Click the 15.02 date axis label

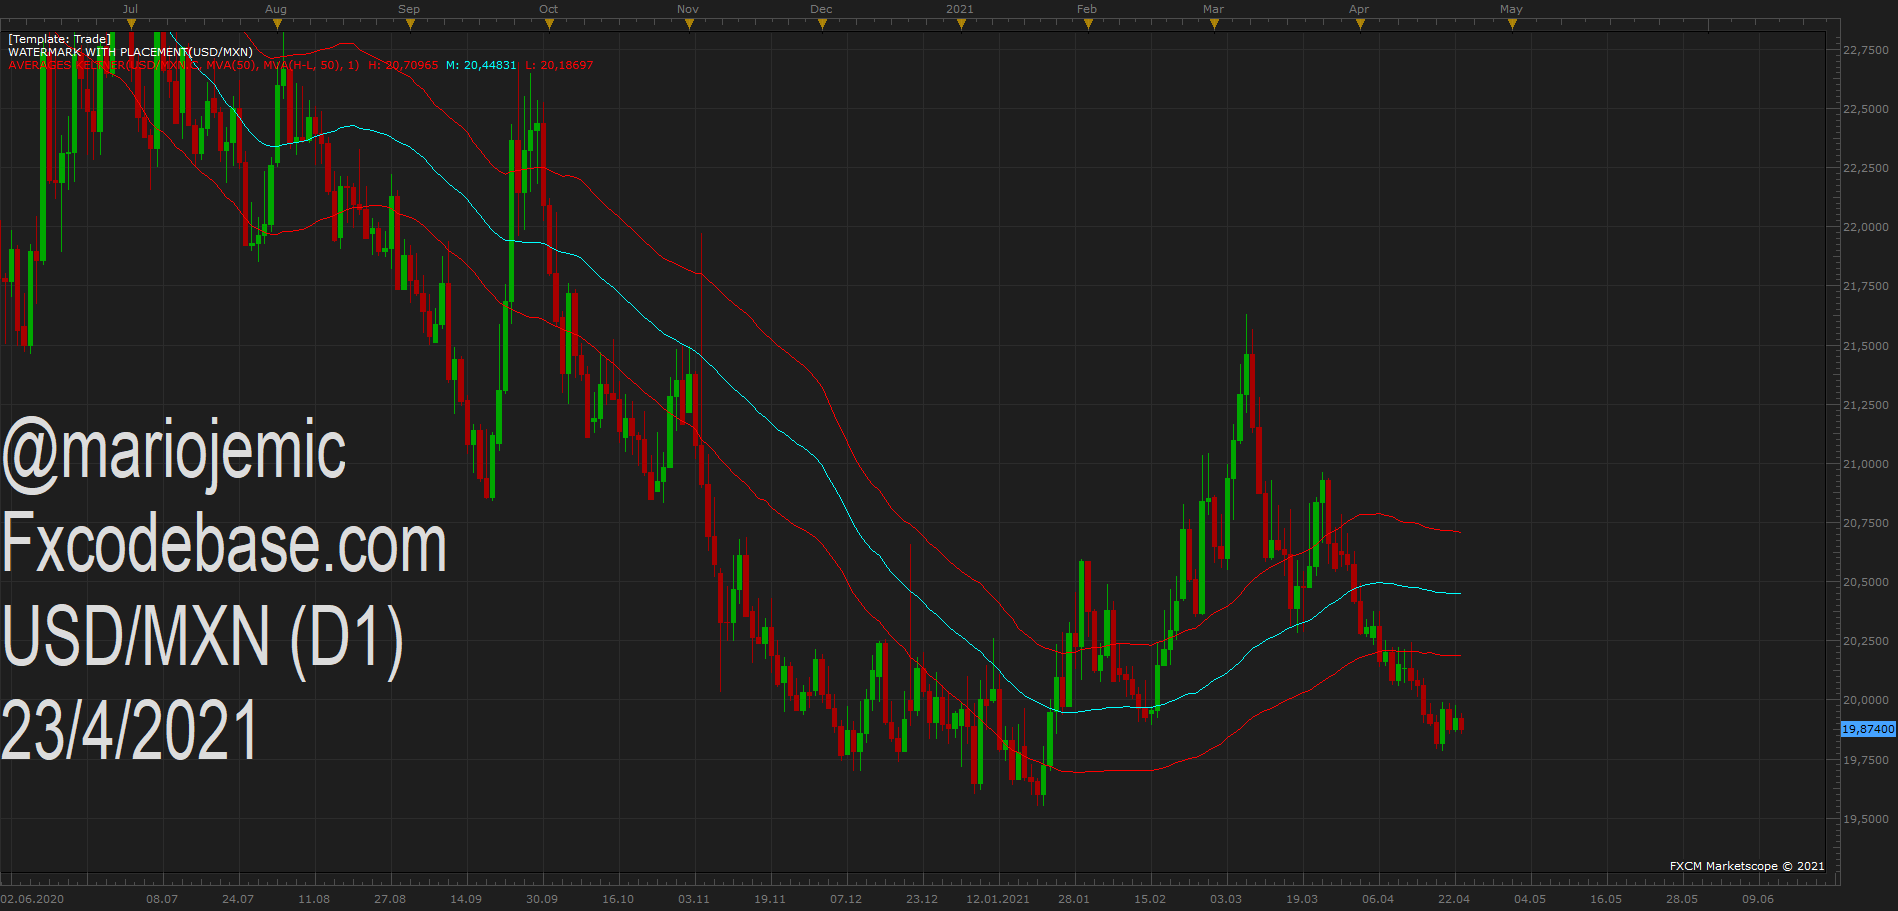tap(1150, 899)
